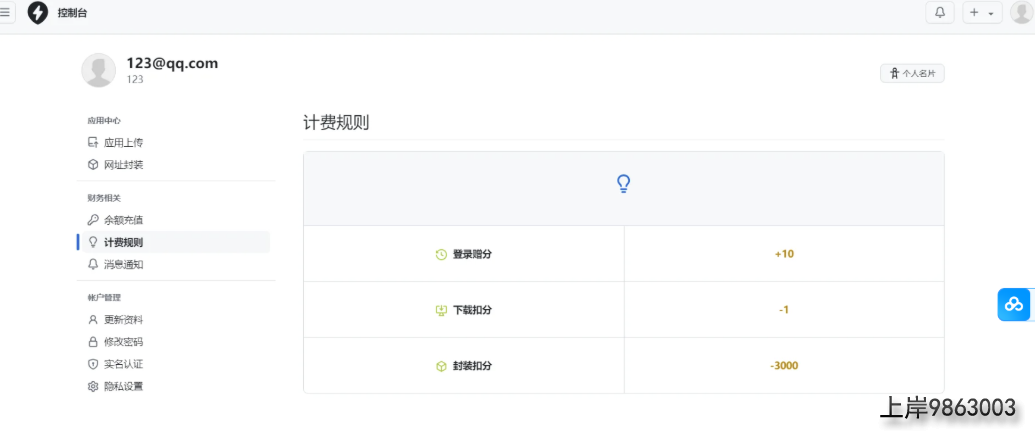Open the user avatar menu top right
Image resolution: width=1035 pixels, height=441 pixels.
[x=1021, y=12]
